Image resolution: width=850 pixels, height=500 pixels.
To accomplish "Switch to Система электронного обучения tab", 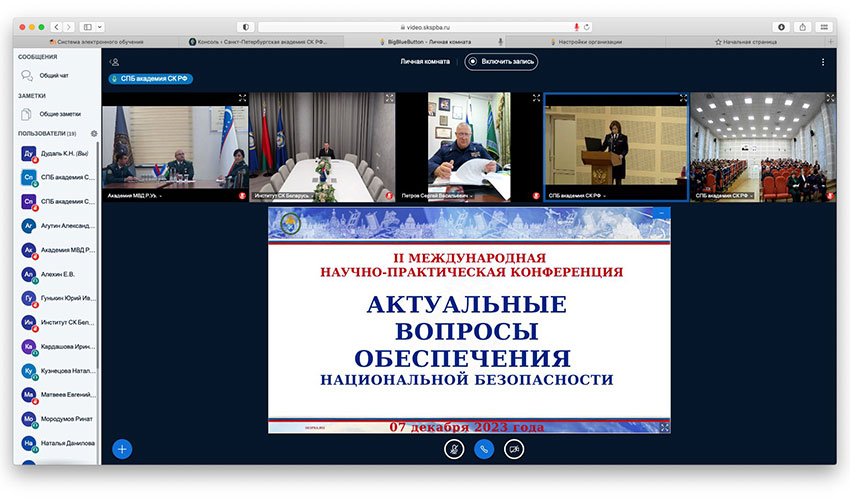I will pos(100,42).
